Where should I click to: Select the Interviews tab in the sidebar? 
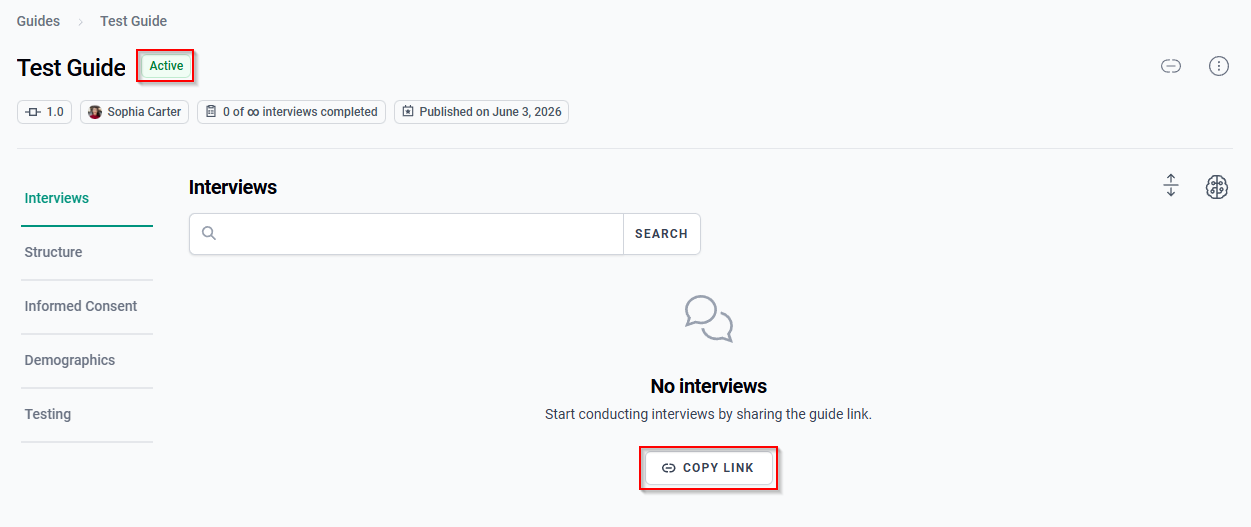[x=87, y=198]
